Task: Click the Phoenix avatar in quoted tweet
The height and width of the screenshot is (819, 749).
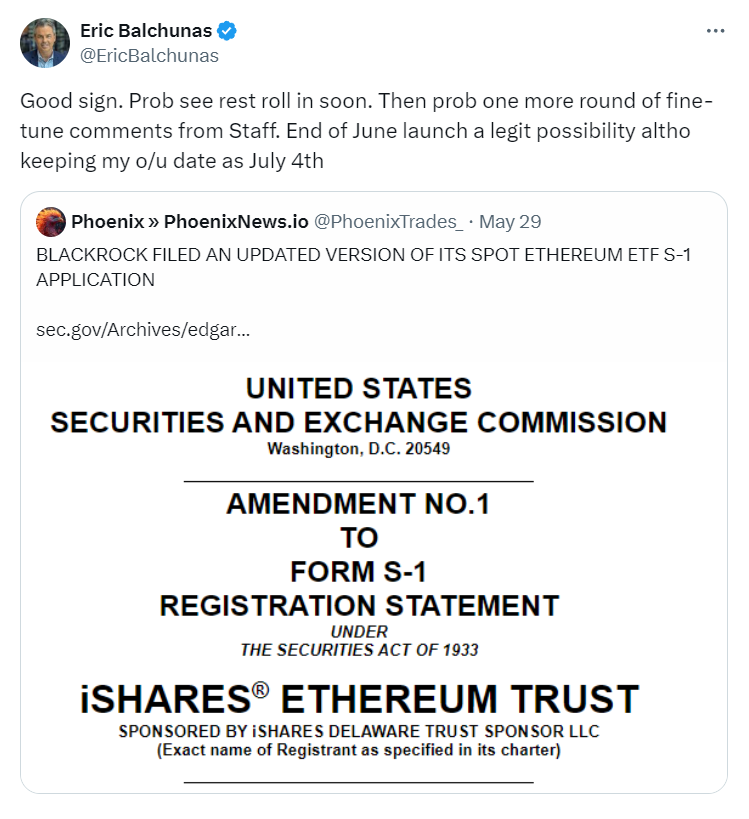Action: pos(51,222)
